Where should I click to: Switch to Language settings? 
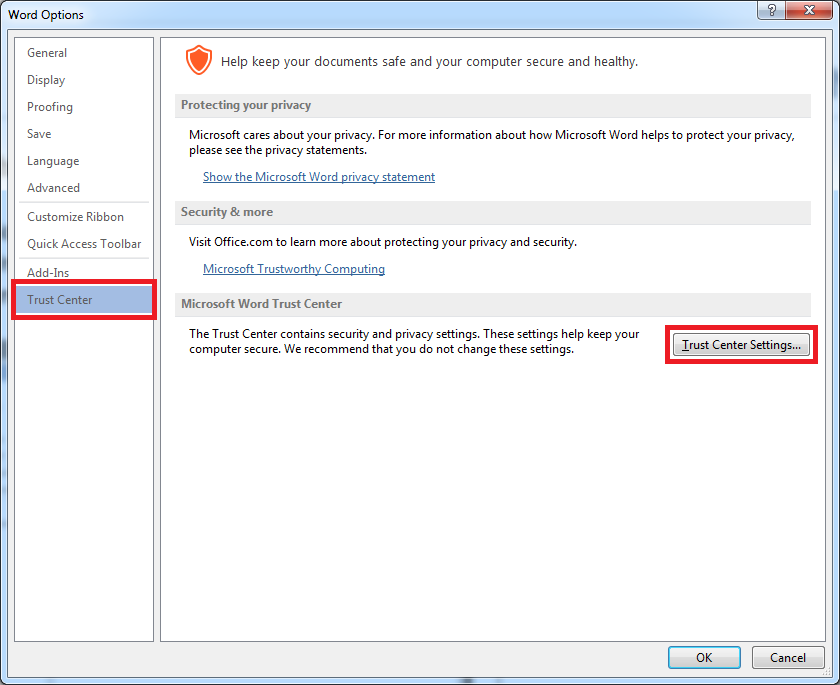tap(53, 161)
